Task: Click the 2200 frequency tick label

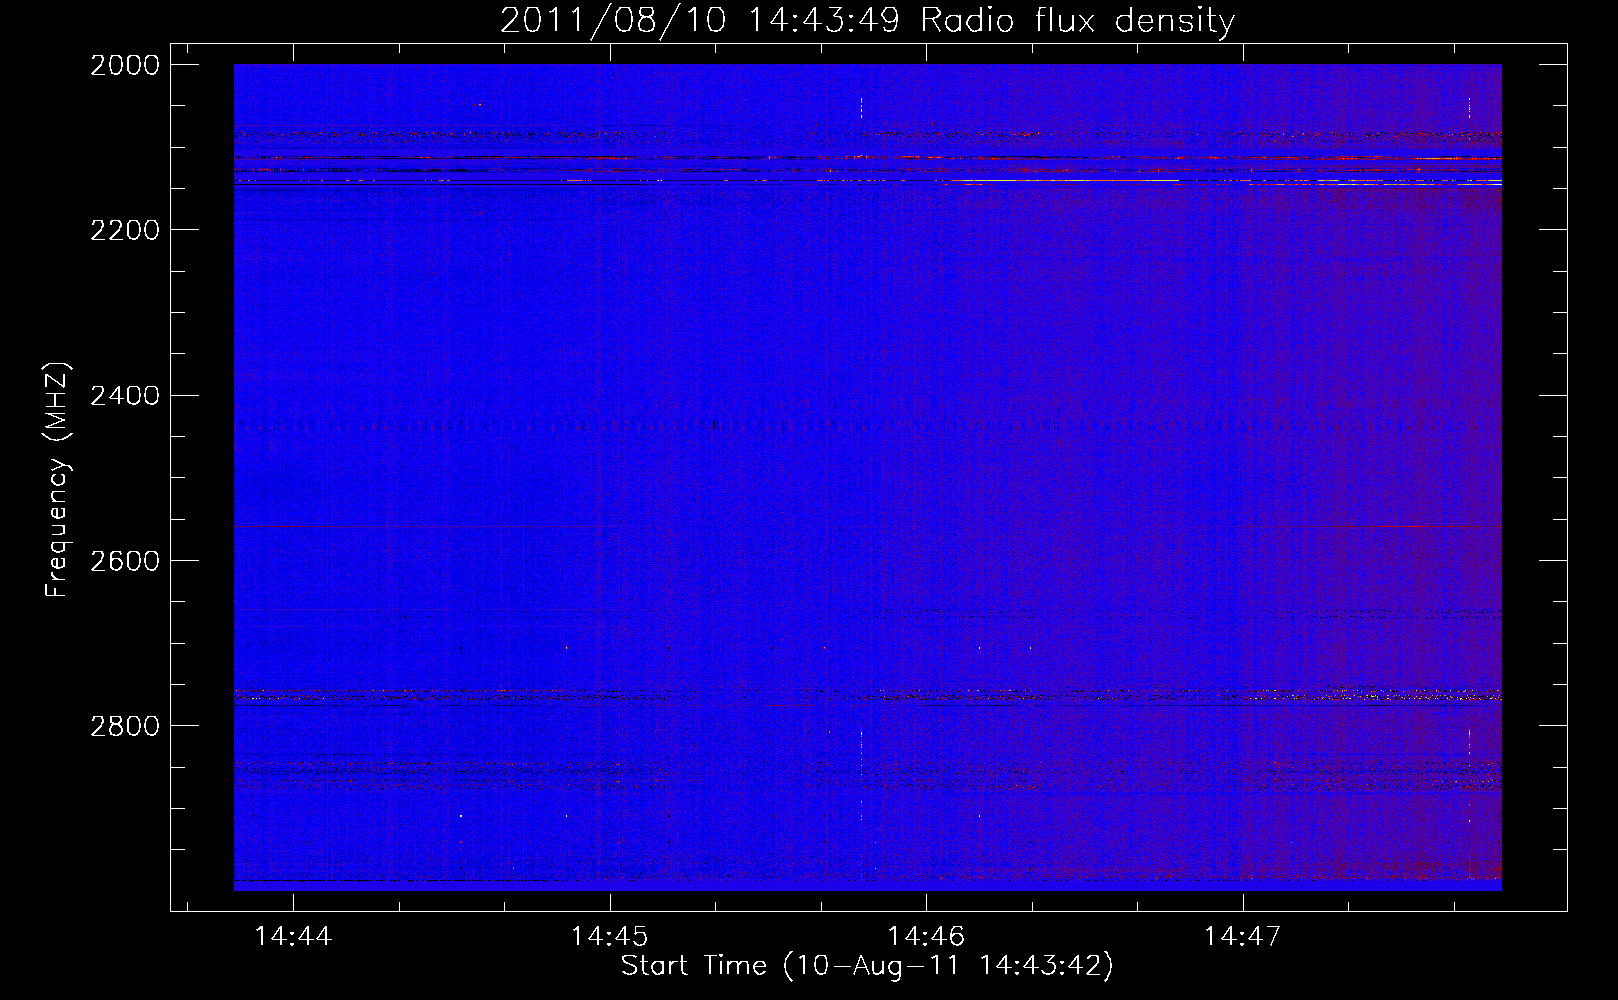Action: tap(125, 230)
